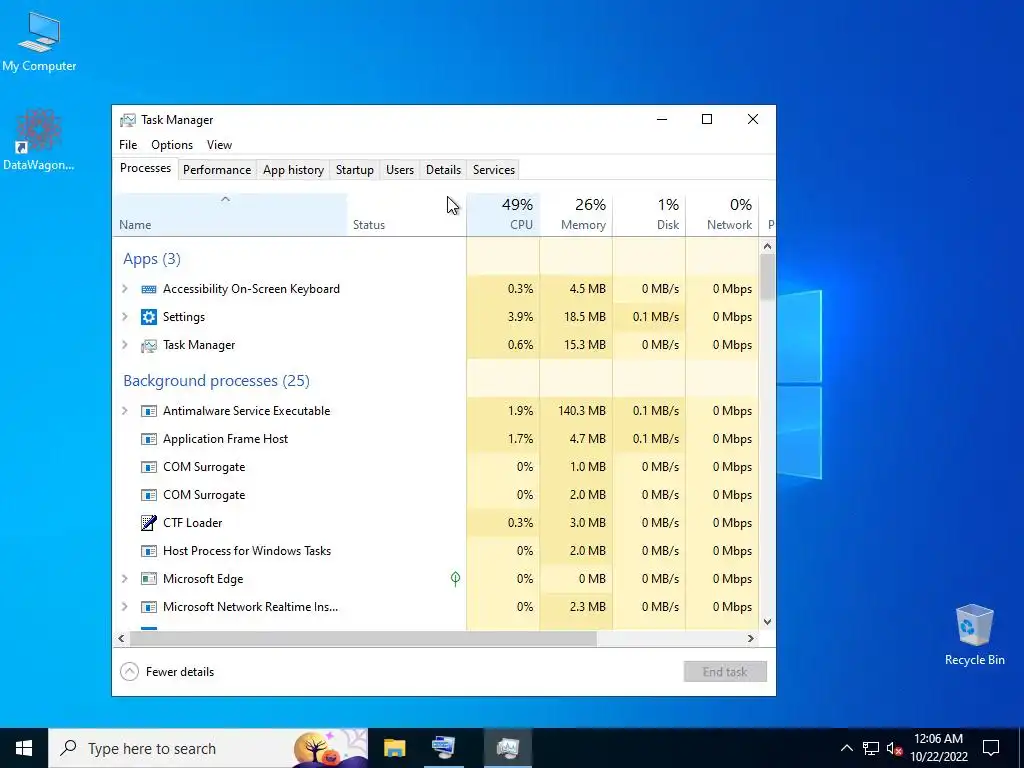This screenshot has height=768, width=1024.
Task: Expand the Microsoft Network Realtime Inspection row
Action: point(125,607)
